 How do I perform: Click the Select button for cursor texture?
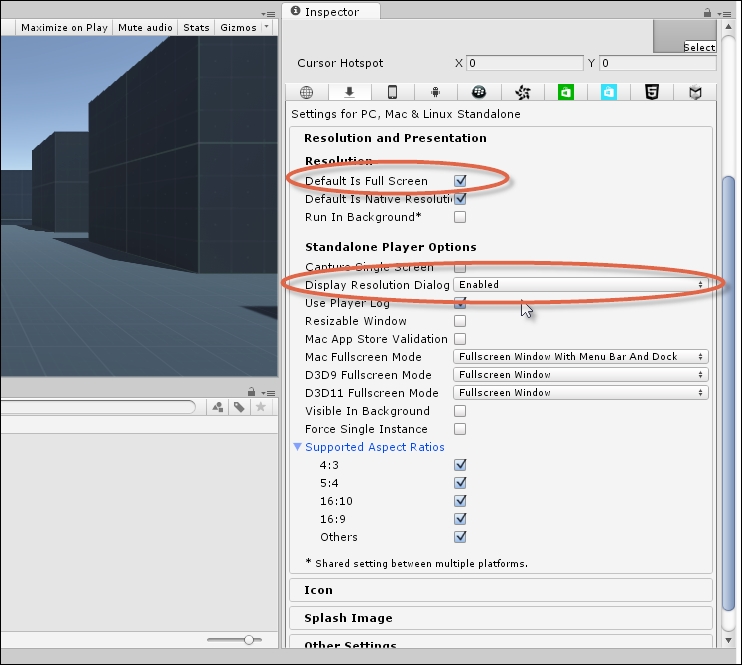click(698, 47)
